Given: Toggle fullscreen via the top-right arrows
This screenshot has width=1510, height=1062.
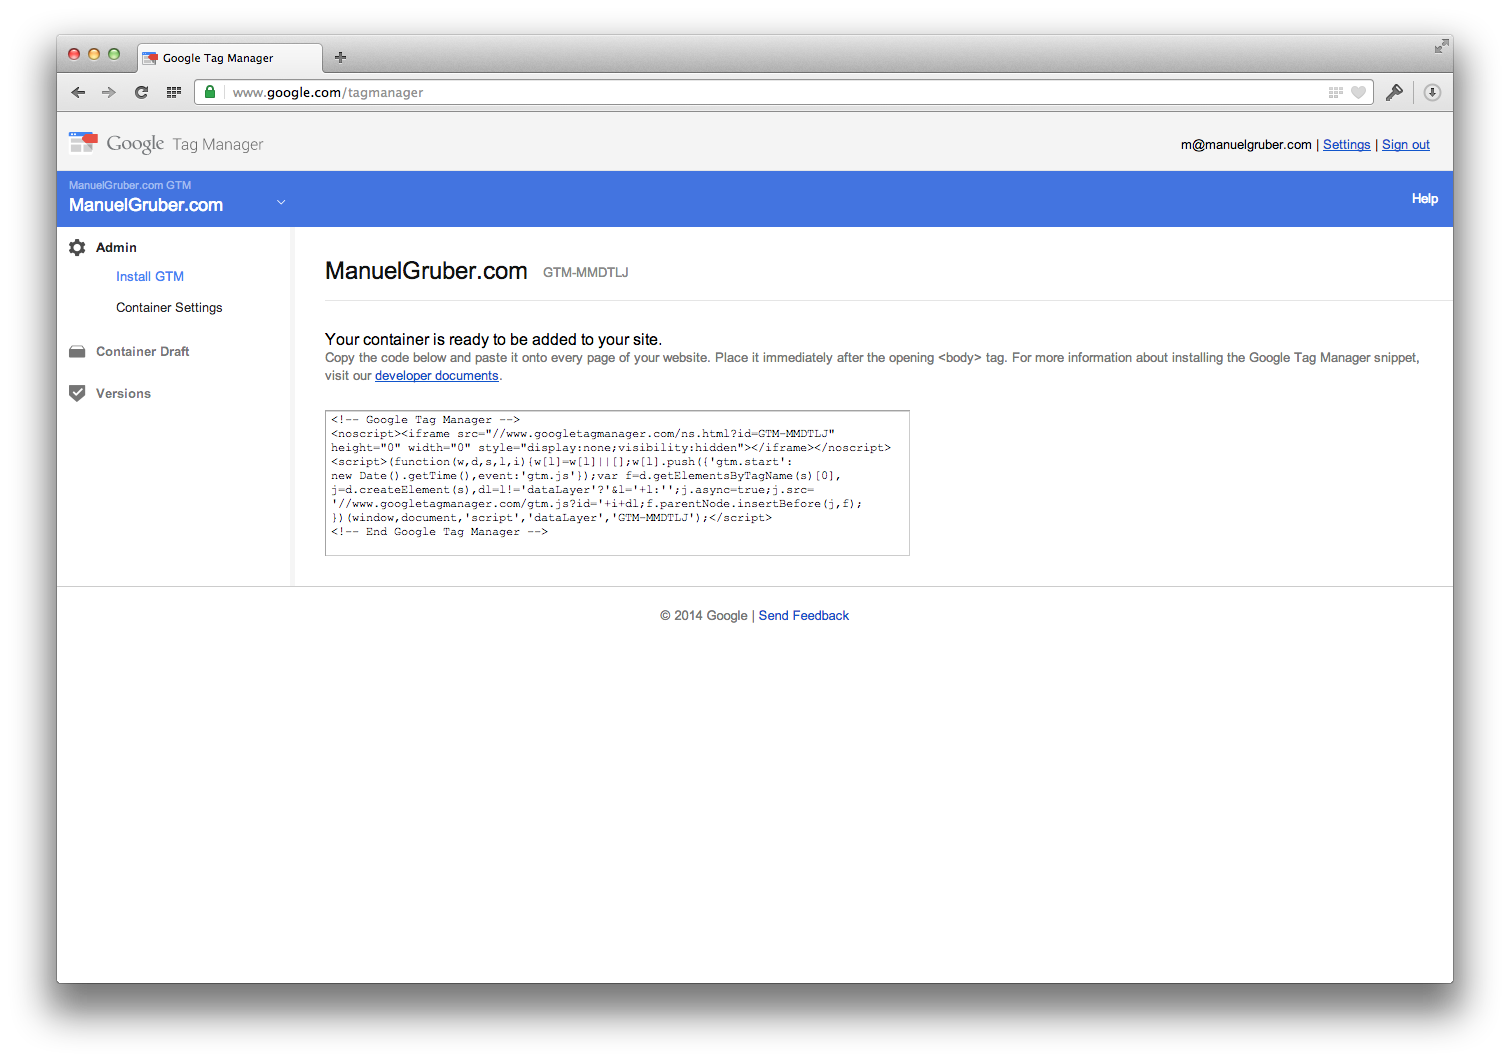Looking at the screenshot, I should (1441, 46).
